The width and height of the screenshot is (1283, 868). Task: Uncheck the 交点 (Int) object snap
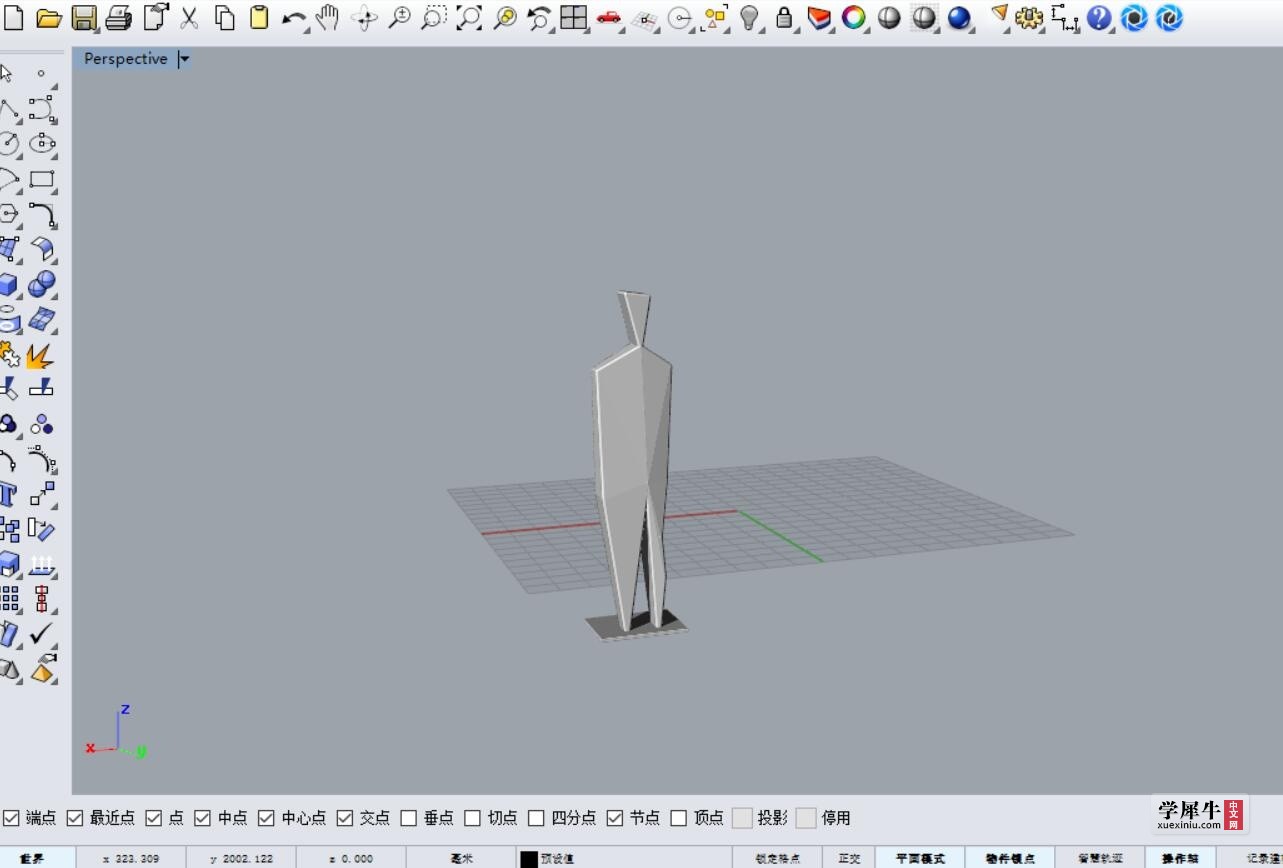344,818
